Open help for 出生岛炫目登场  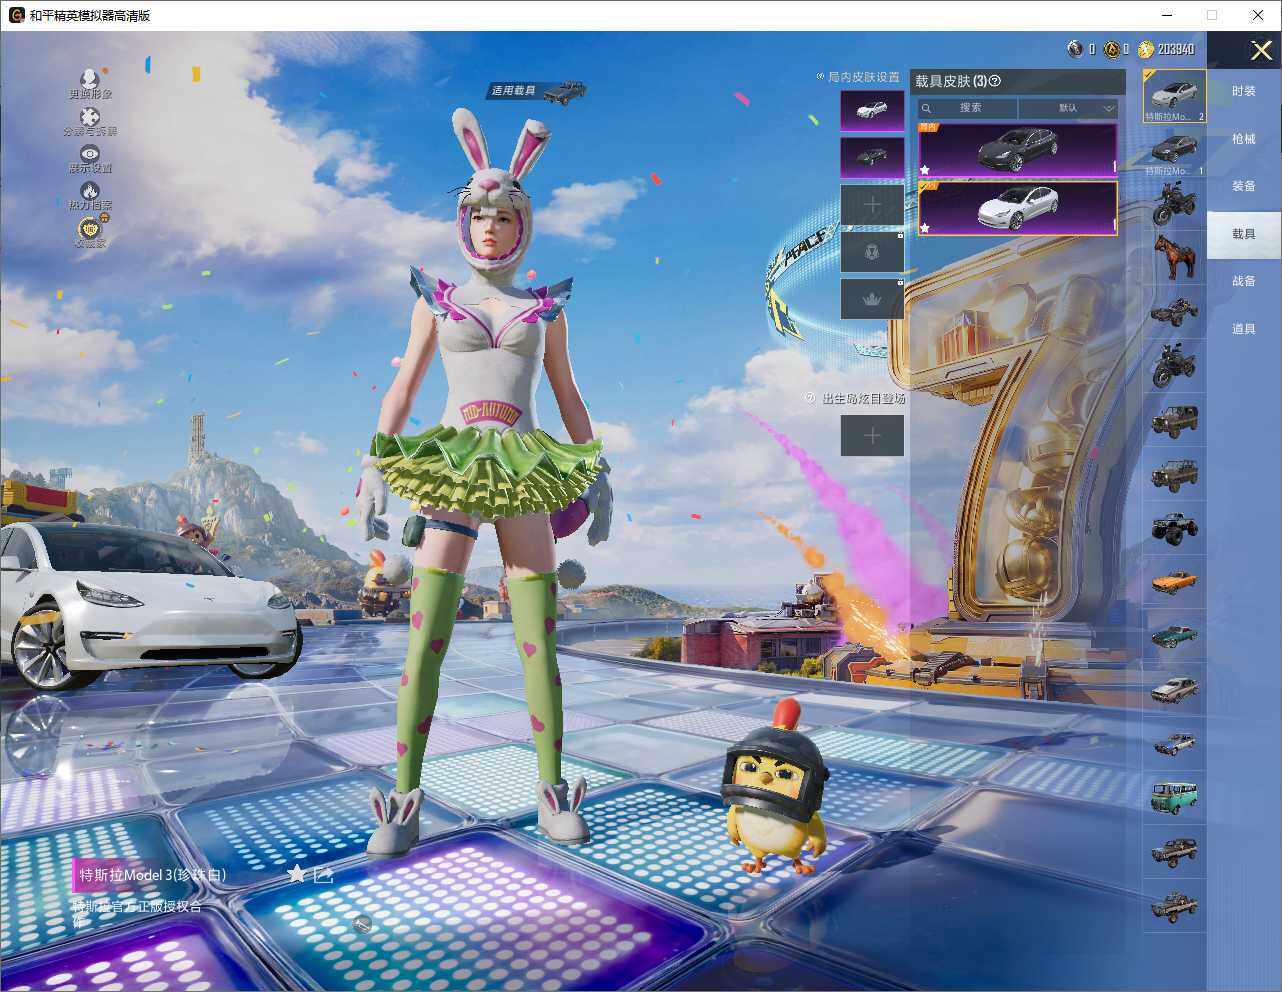click(x=810, y=398)
